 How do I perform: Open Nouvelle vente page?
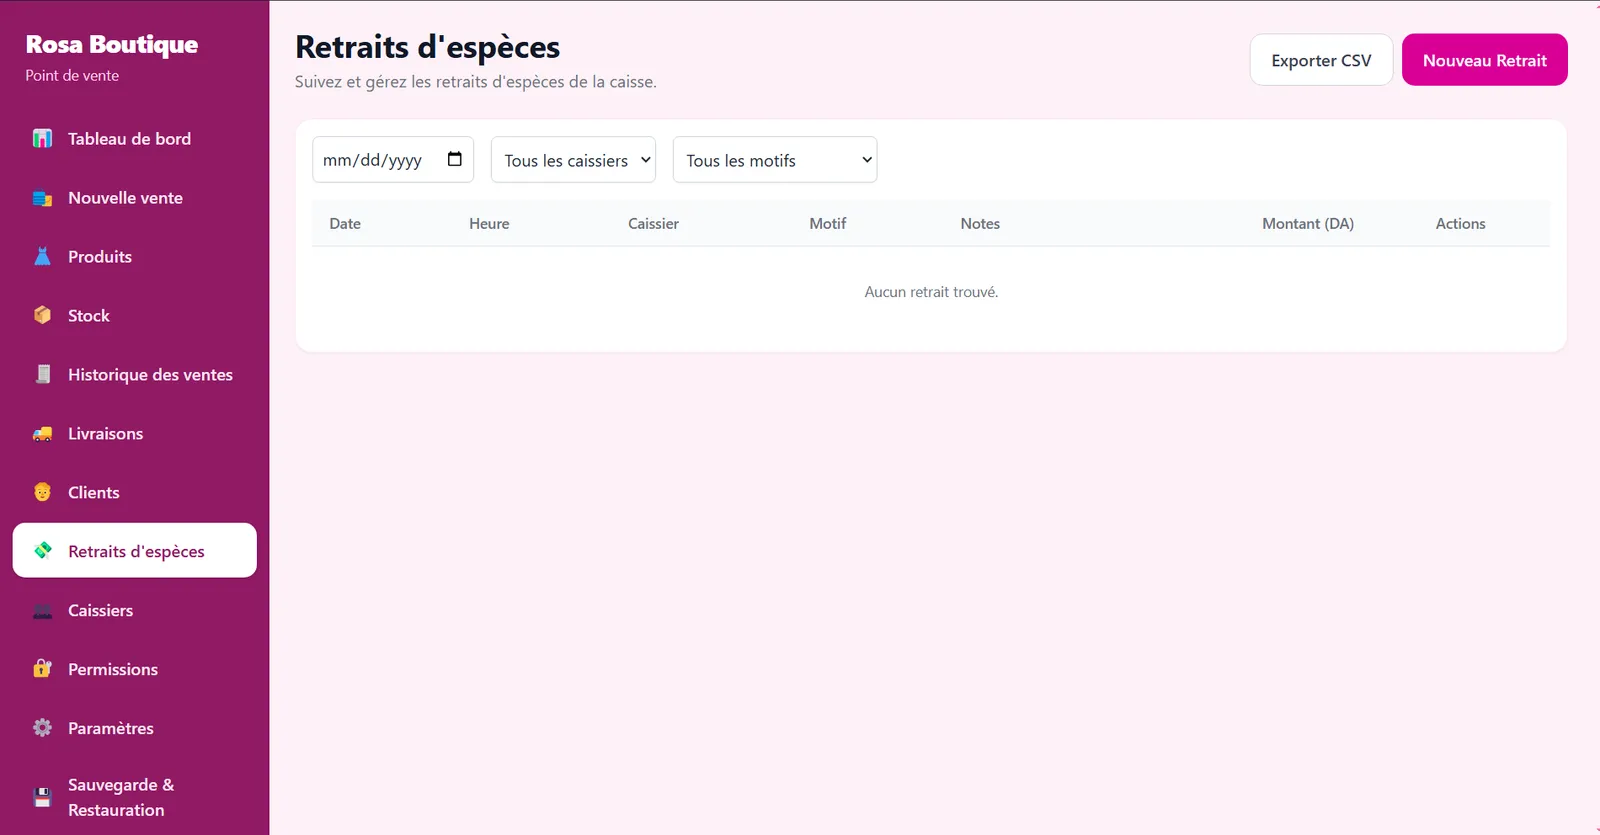[135, 198]
